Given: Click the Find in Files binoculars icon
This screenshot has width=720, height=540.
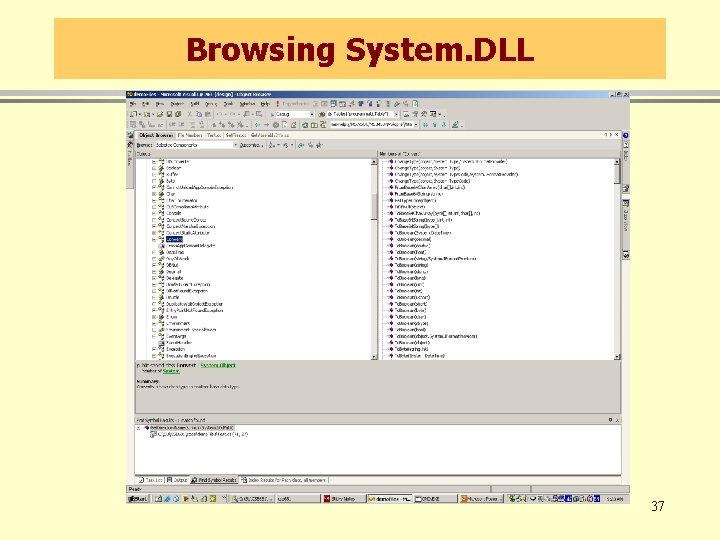Looking at the screenshot, I should pos(321,114).
